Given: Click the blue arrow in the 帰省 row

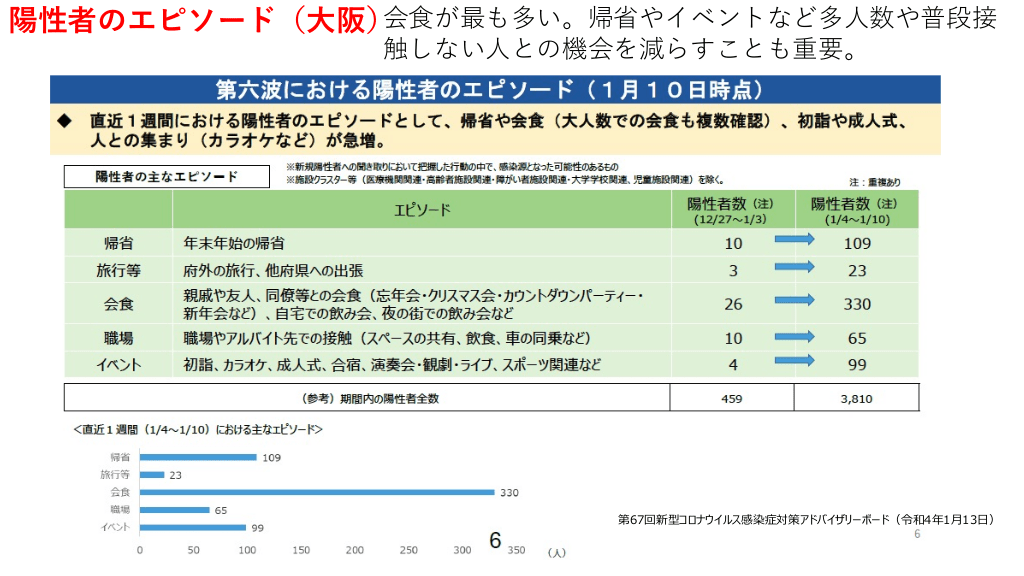Looking at the screenshot, I should point(796,241).
